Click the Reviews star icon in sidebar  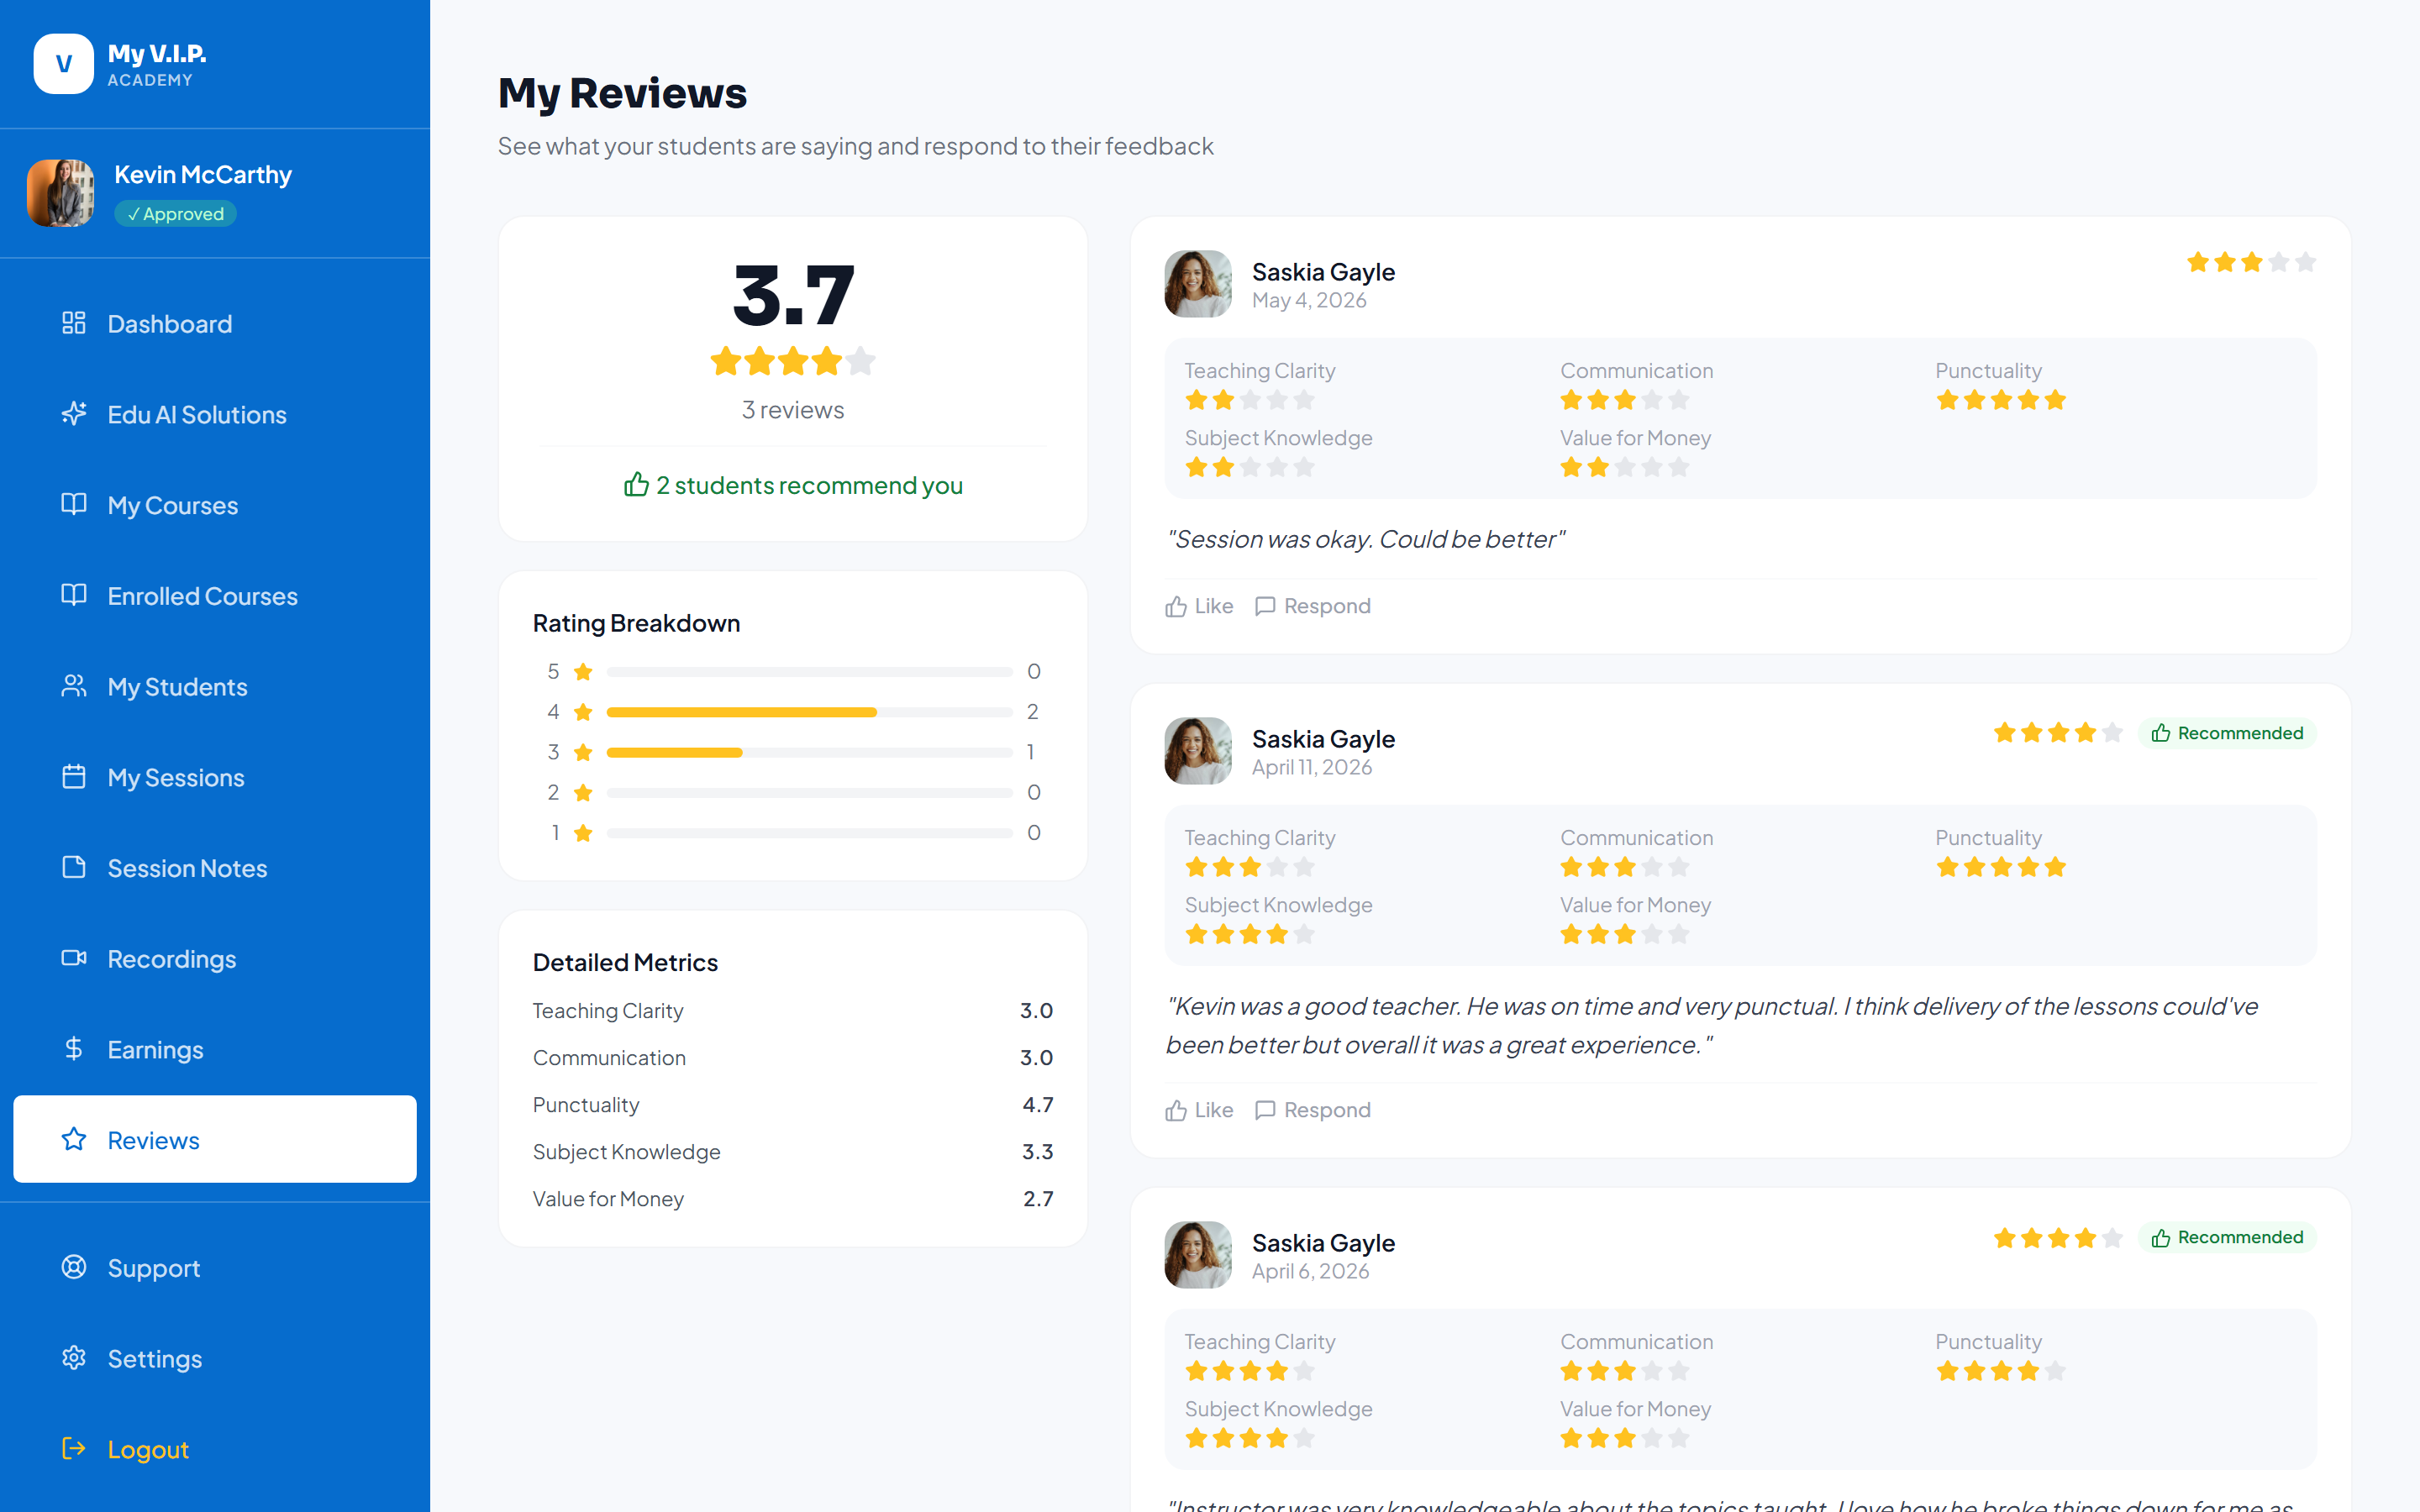click(x=74, y=1140)
